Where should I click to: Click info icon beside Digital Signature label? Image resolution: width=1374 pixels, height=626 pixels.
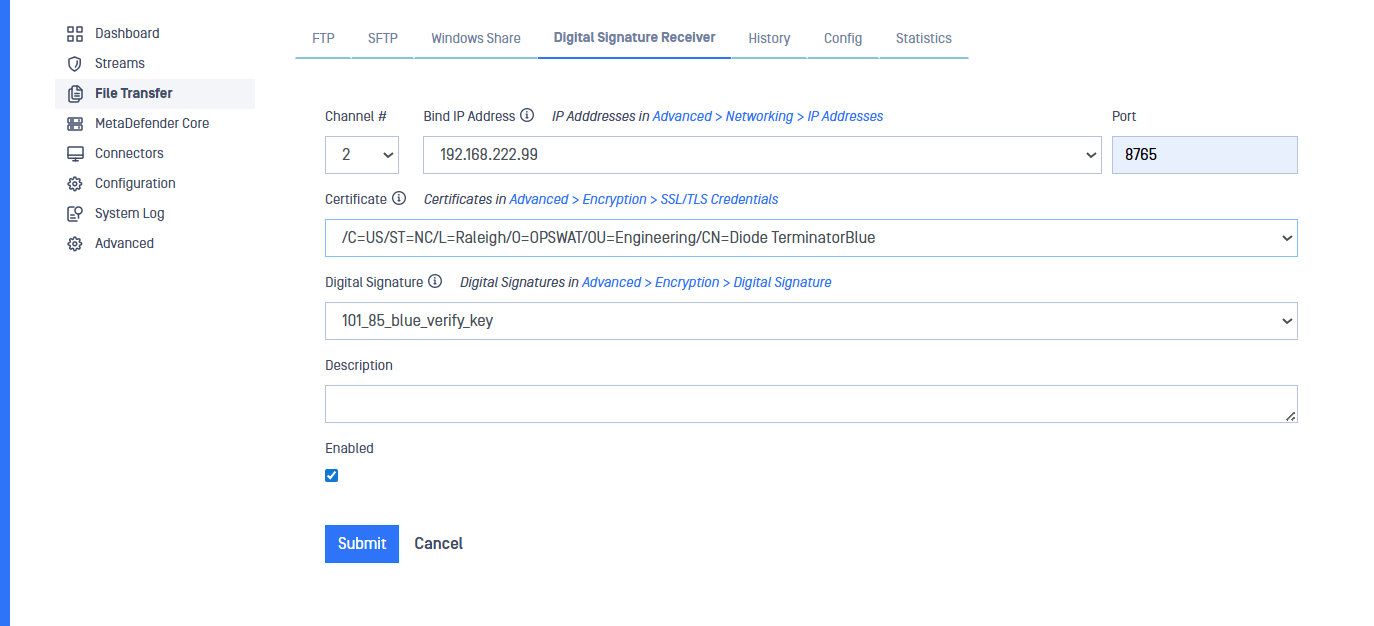pyautogui.click(x=435, y=282)
